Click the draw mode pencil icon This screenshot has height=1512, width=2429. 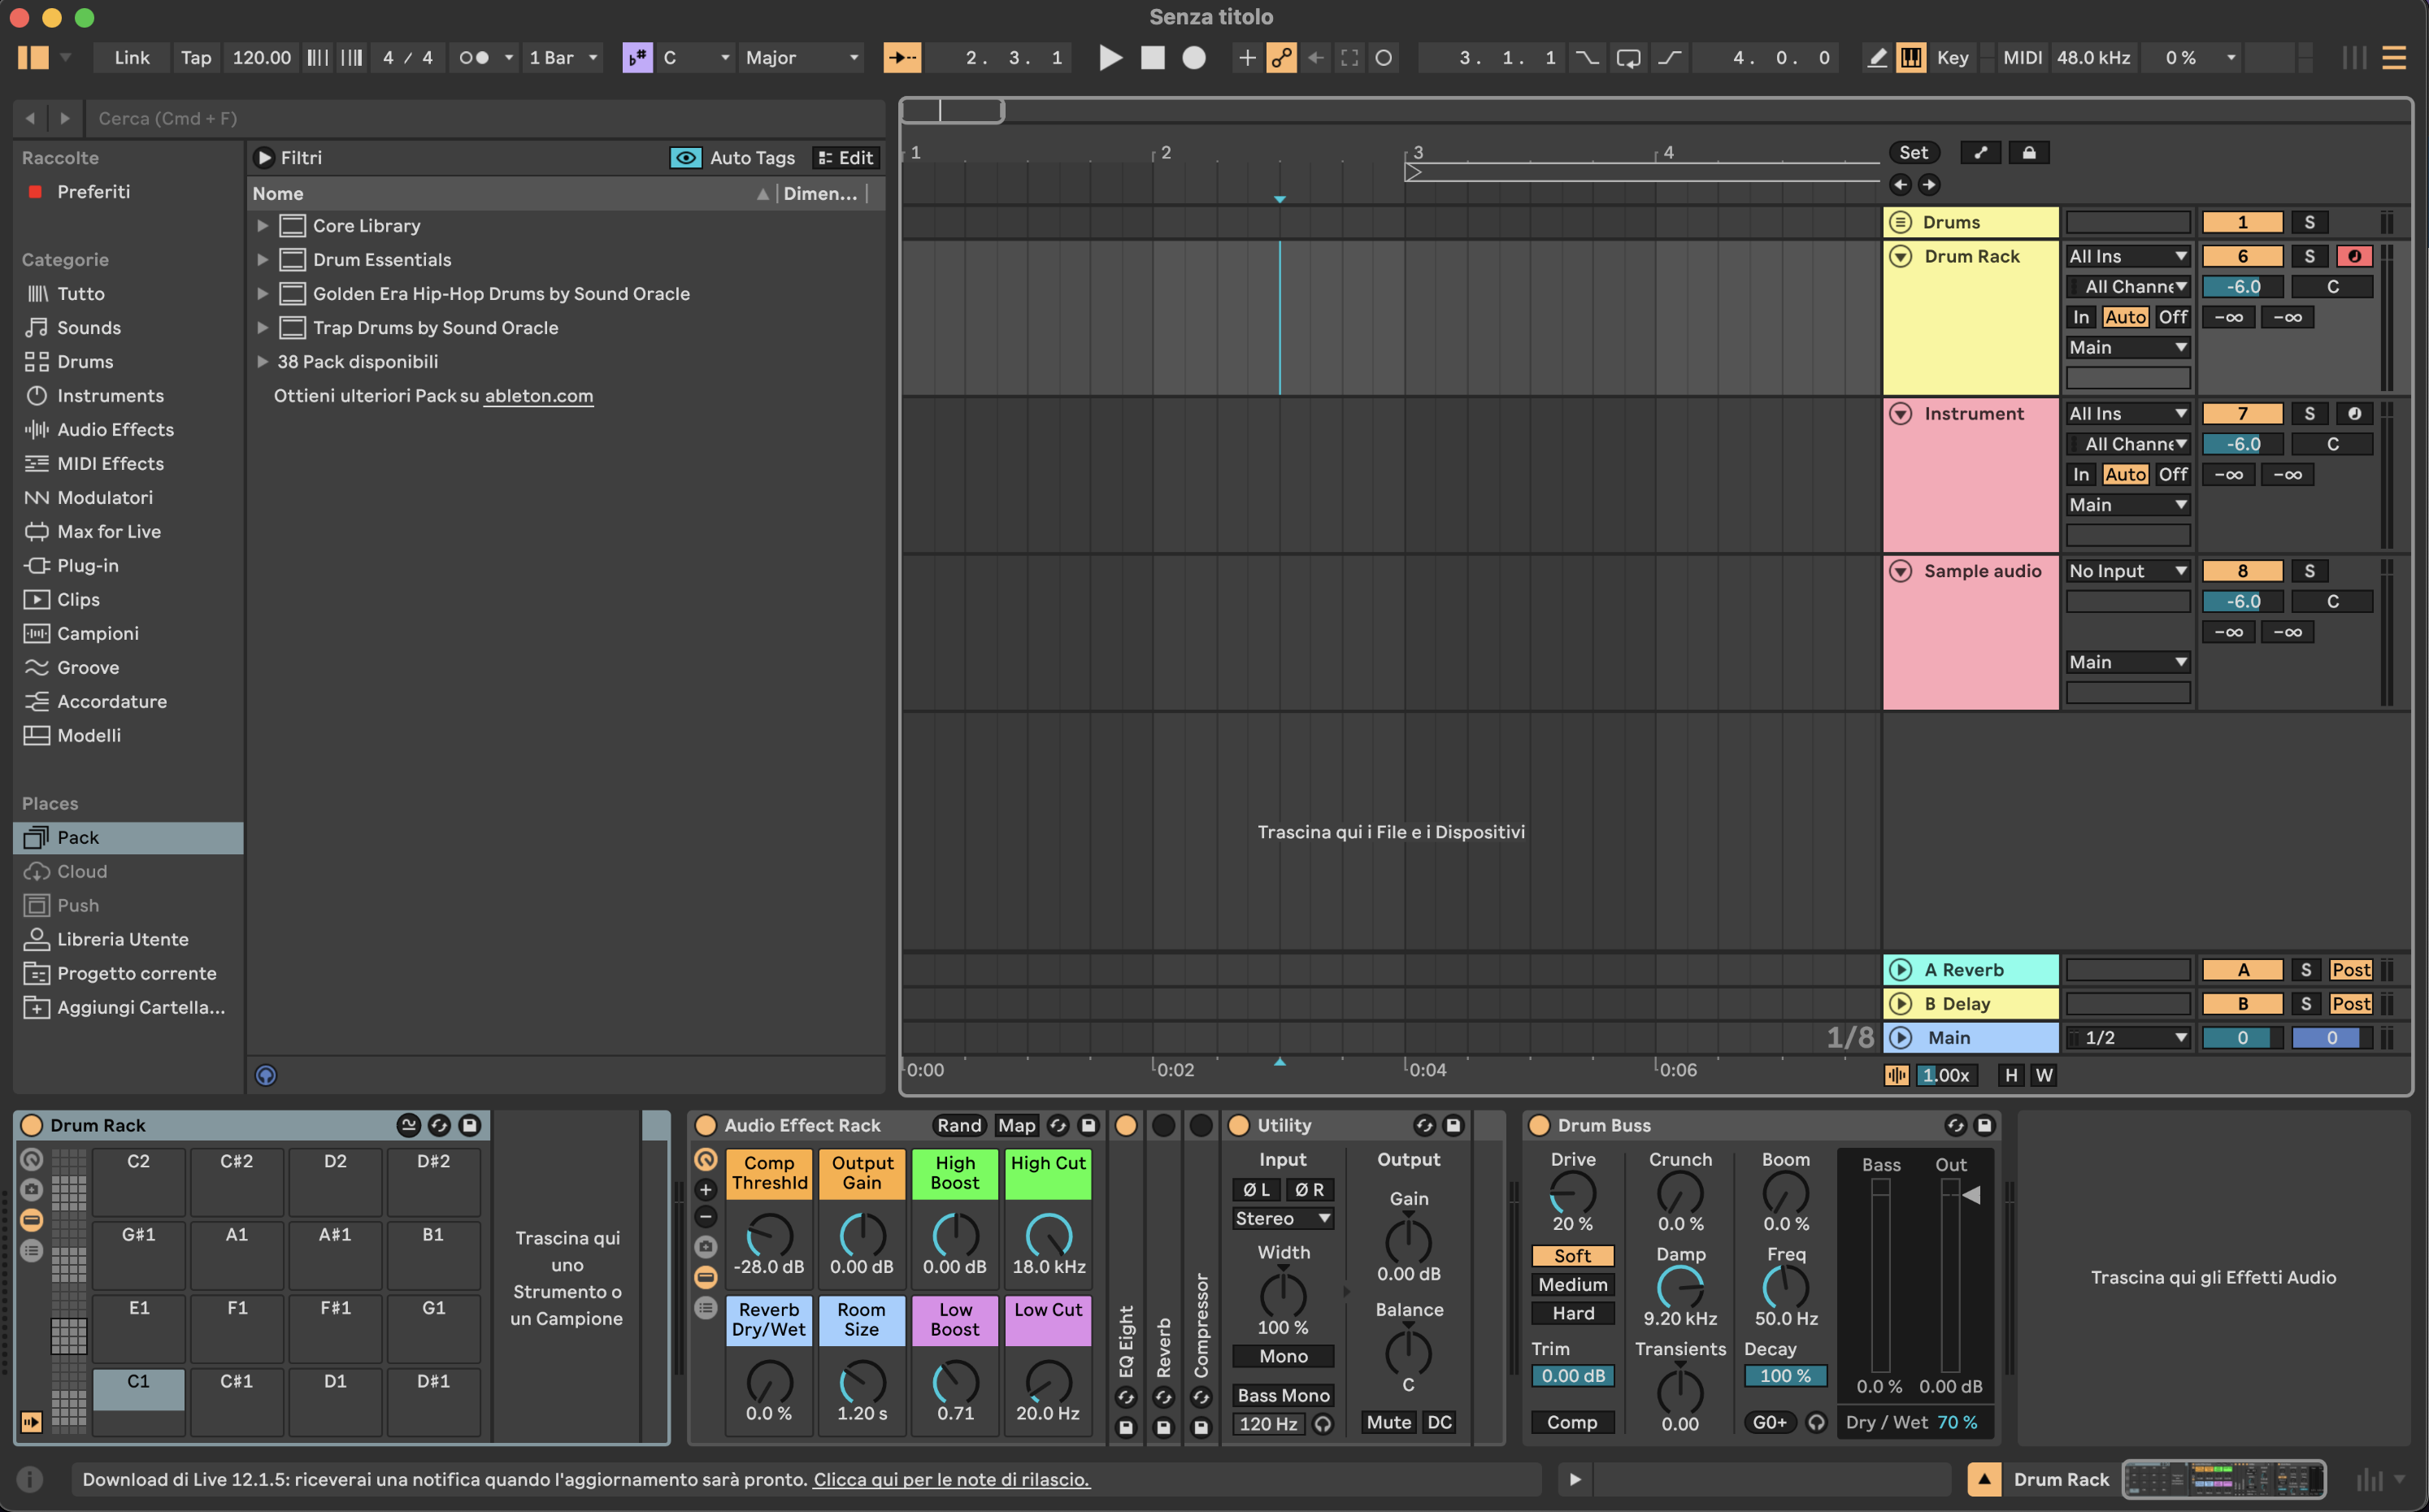[x=1874, y=58]
